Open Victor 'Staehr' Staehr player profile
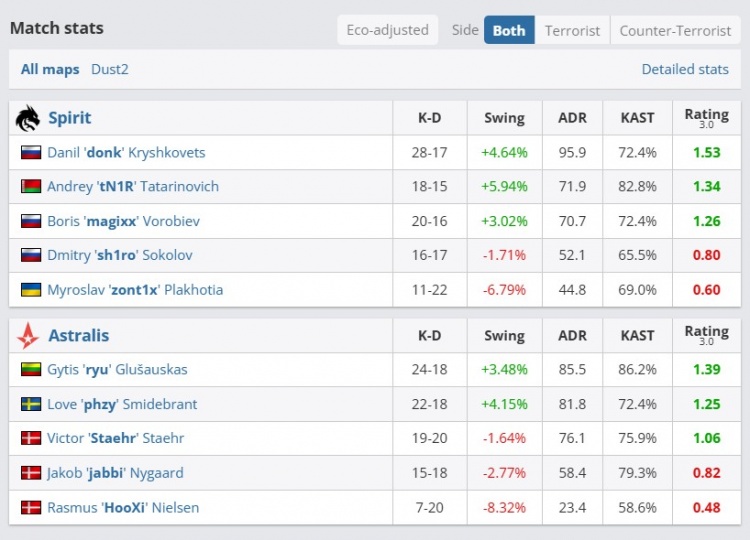This screenshot has height=540, width=750. click(x=115, y=438)
